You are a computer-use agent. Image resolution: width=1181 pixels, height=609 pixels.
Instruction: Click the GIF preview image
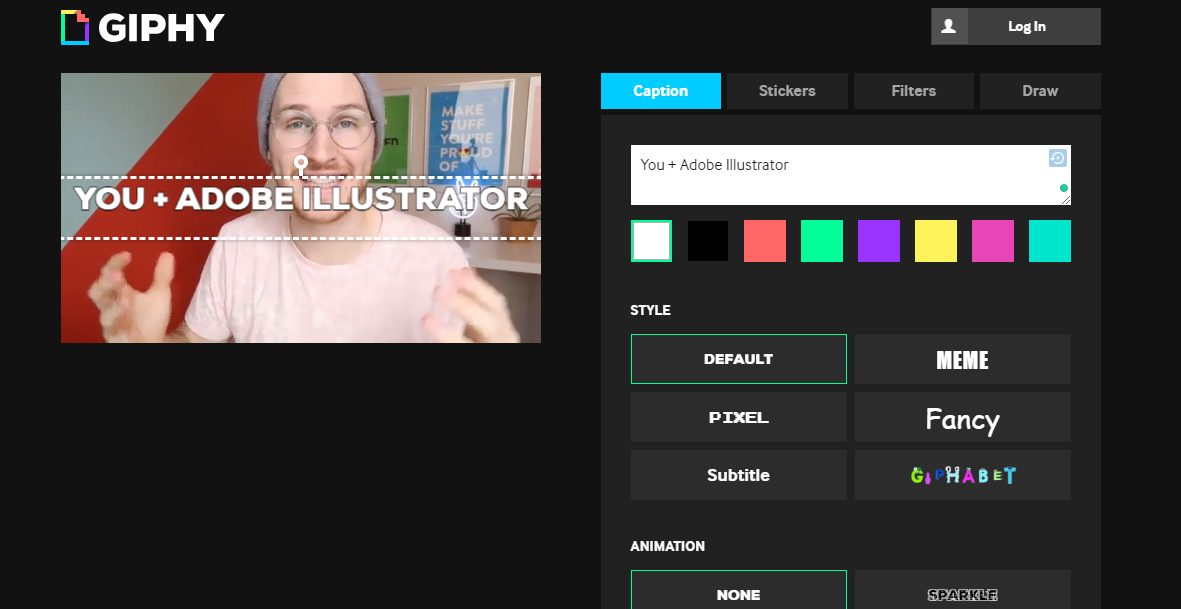click(301, 208)
